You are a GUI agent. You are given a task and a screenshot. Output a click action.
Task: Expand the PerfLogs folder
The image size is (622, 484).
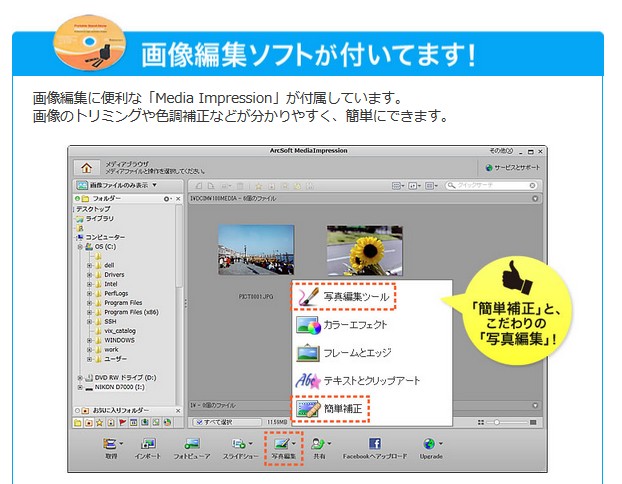(89, 294)
